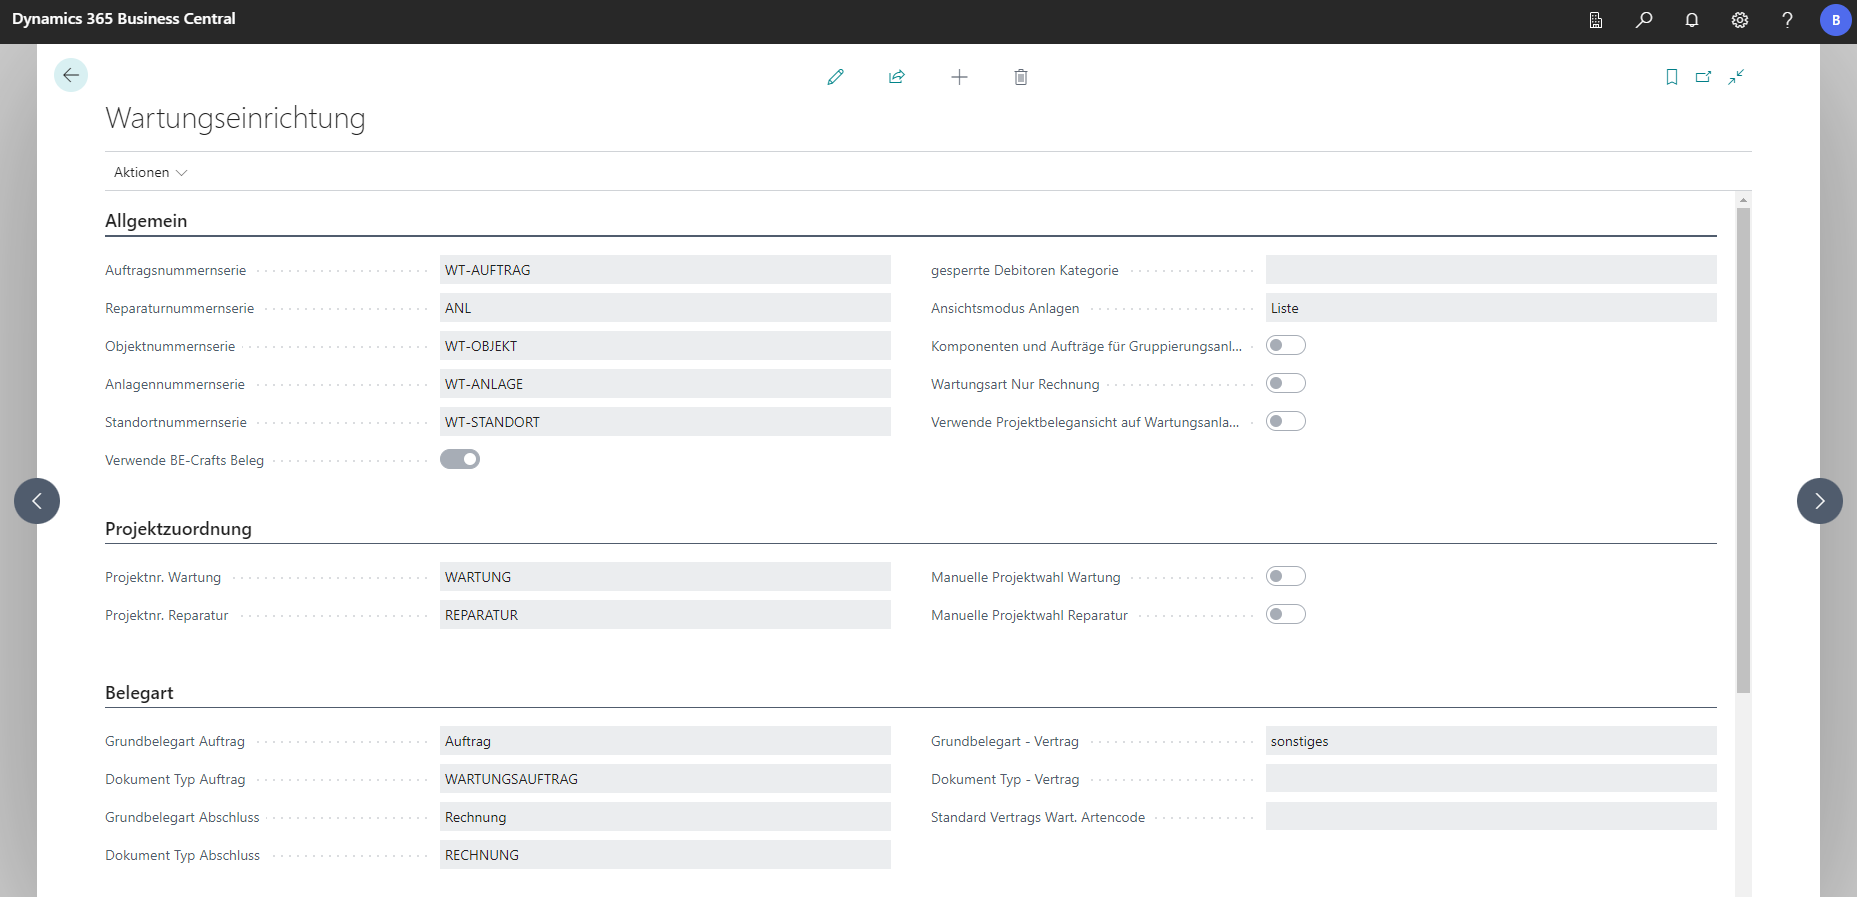The height and width of the screenshot is (897, 1857).
Task: Go to next record arrow
Action: coord(1820,501)
